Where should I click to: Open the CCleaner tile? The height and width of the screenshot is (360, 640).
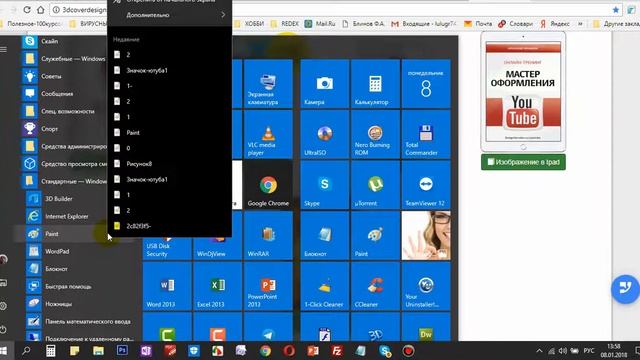(375, 286)
